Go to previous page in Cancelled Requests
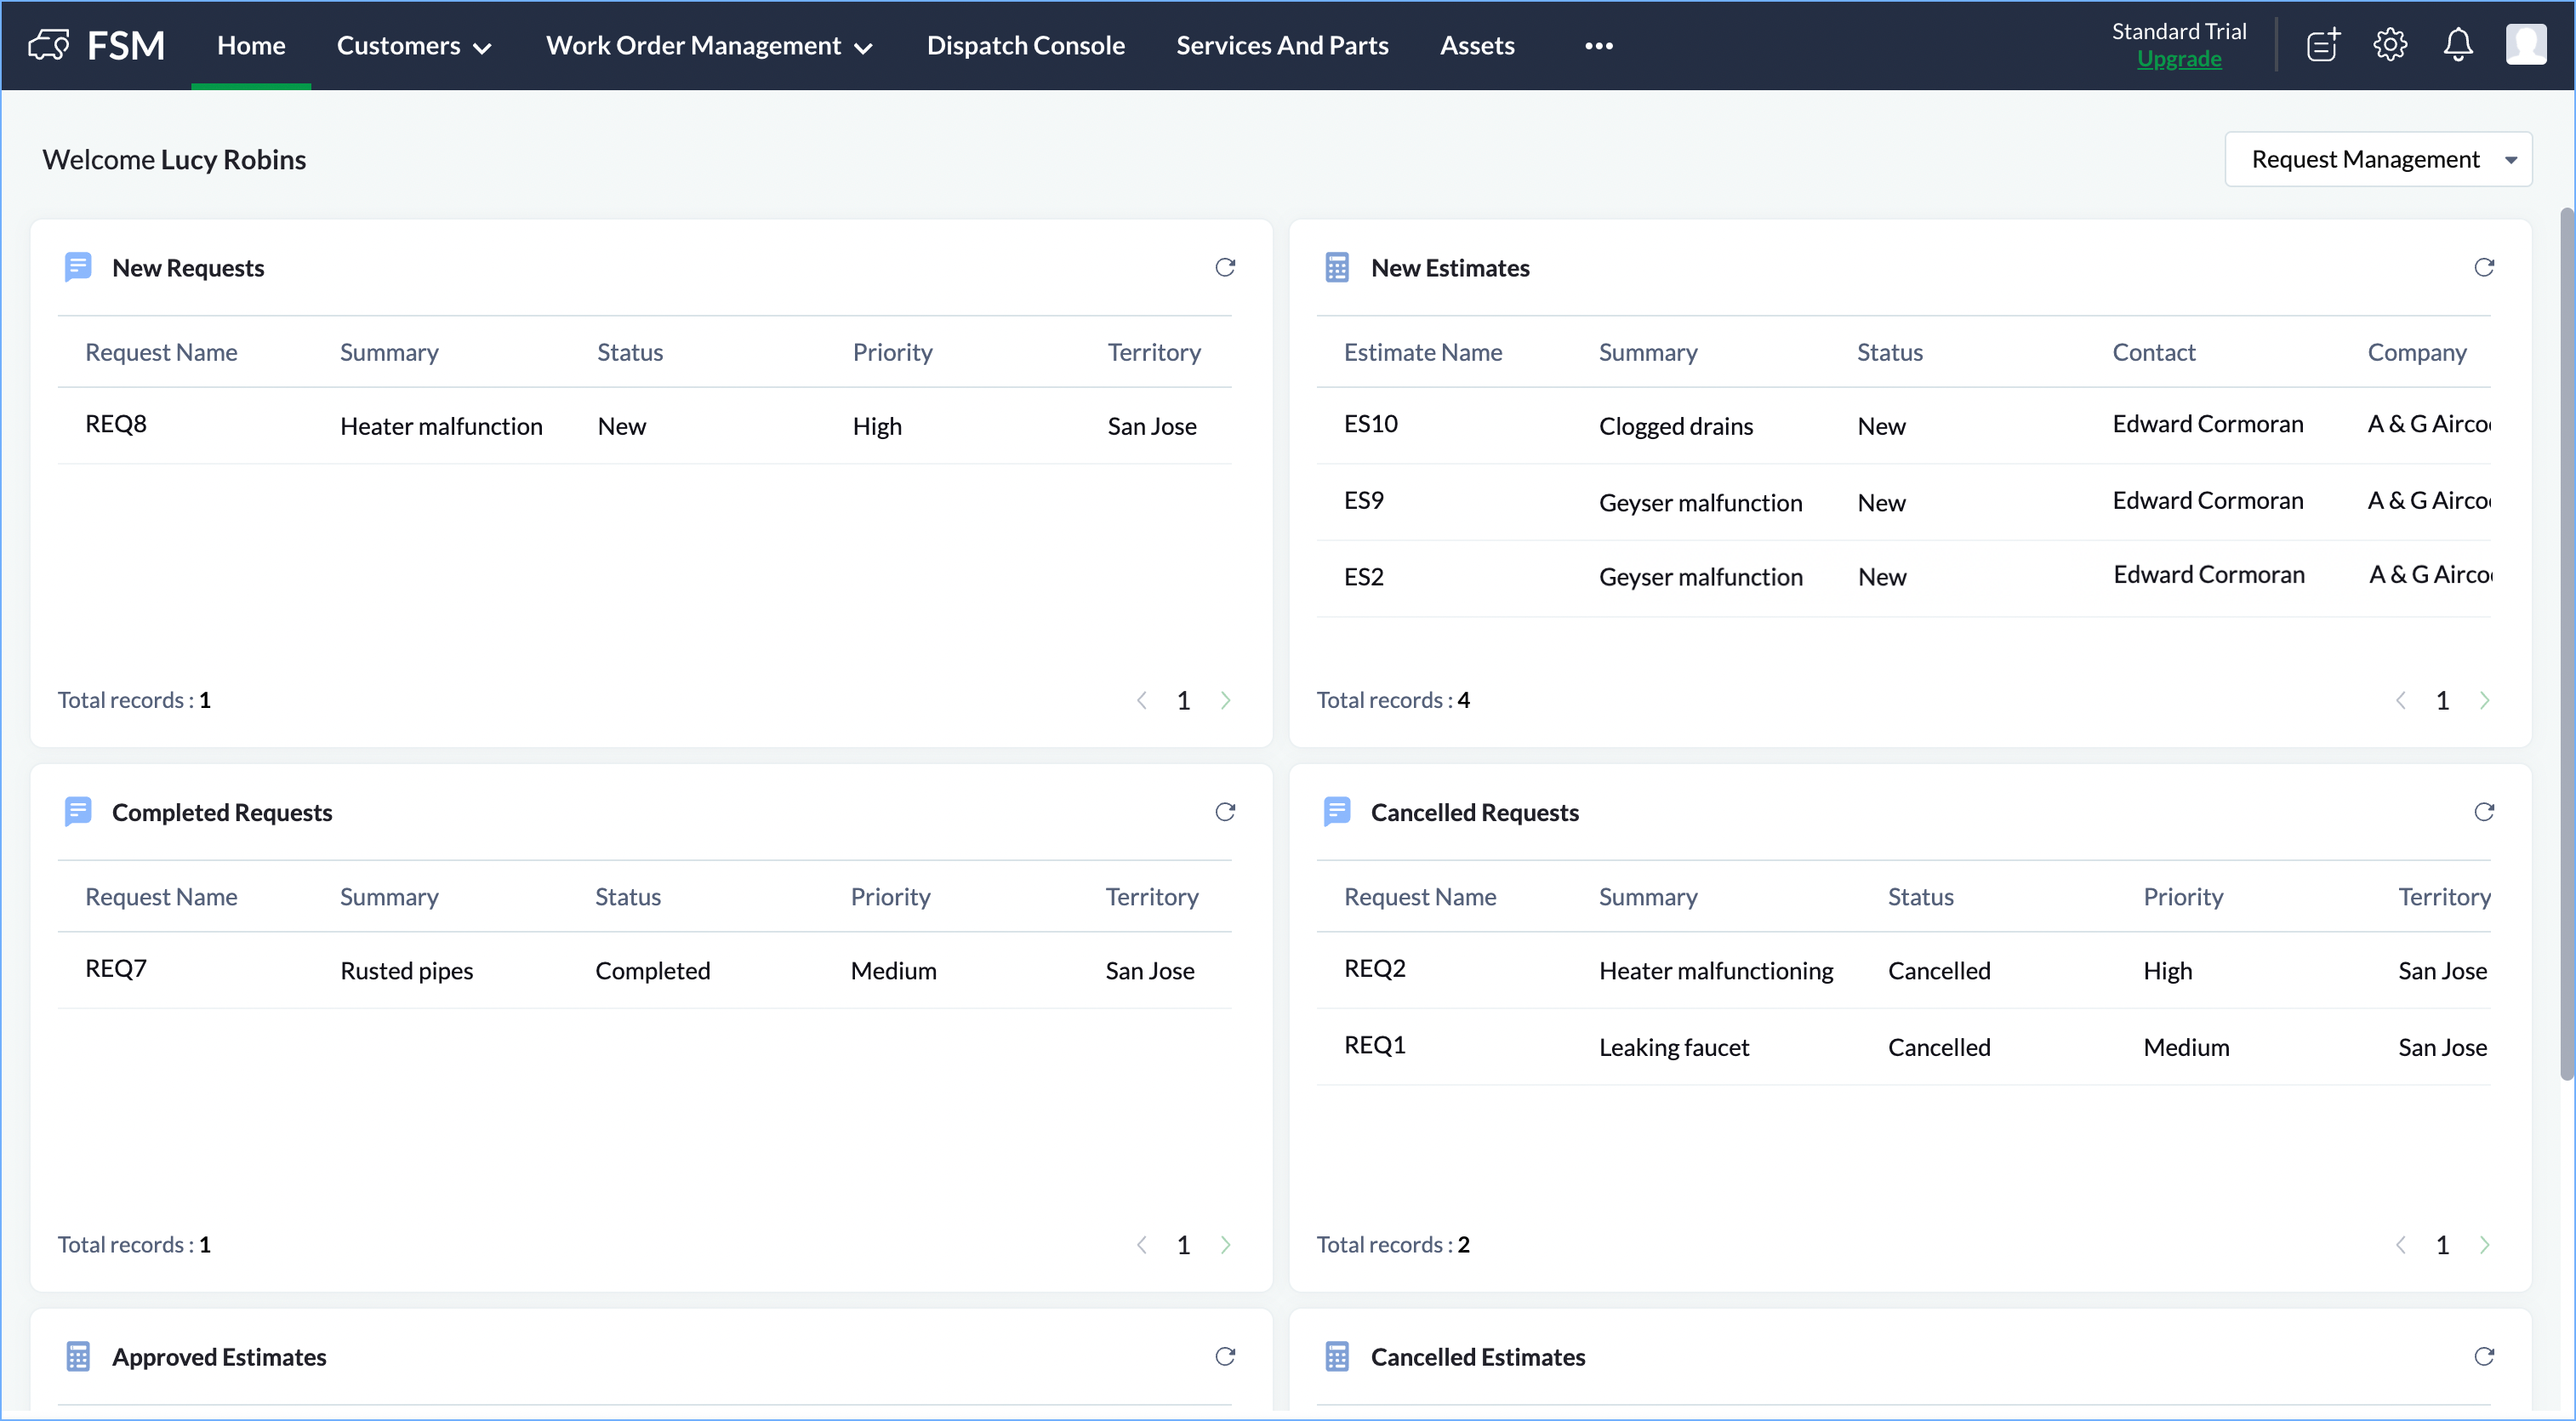Viewport: 2576px width, 1421px height. (2401, 1244)
